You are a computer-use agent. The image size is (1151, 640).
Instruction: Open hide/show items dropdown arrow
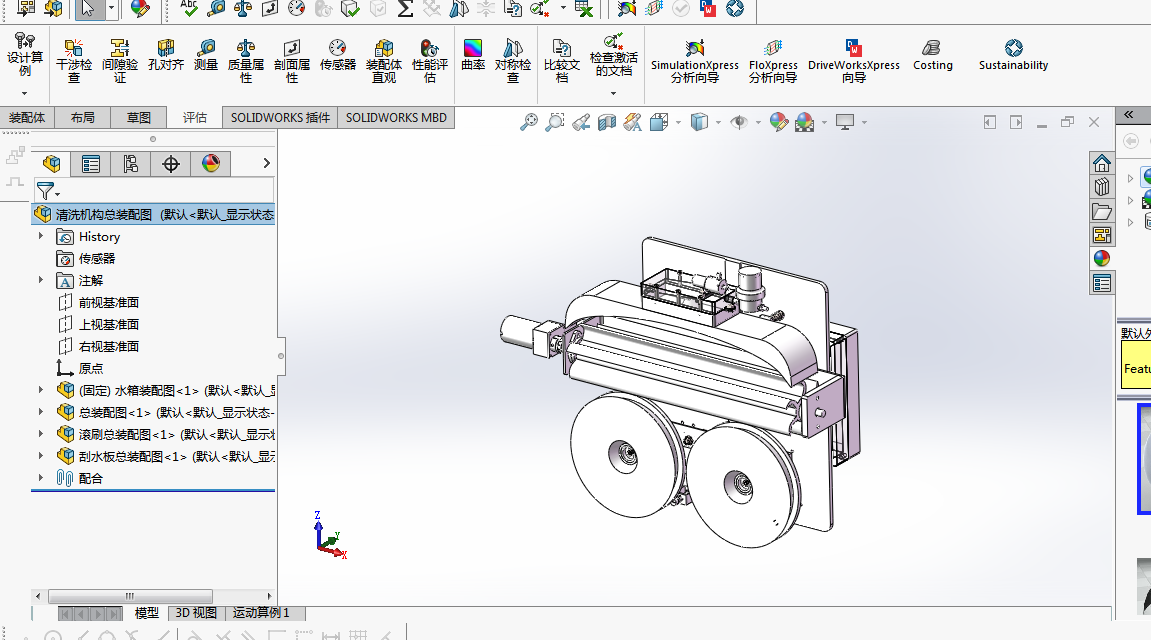[x=758, y=122]
